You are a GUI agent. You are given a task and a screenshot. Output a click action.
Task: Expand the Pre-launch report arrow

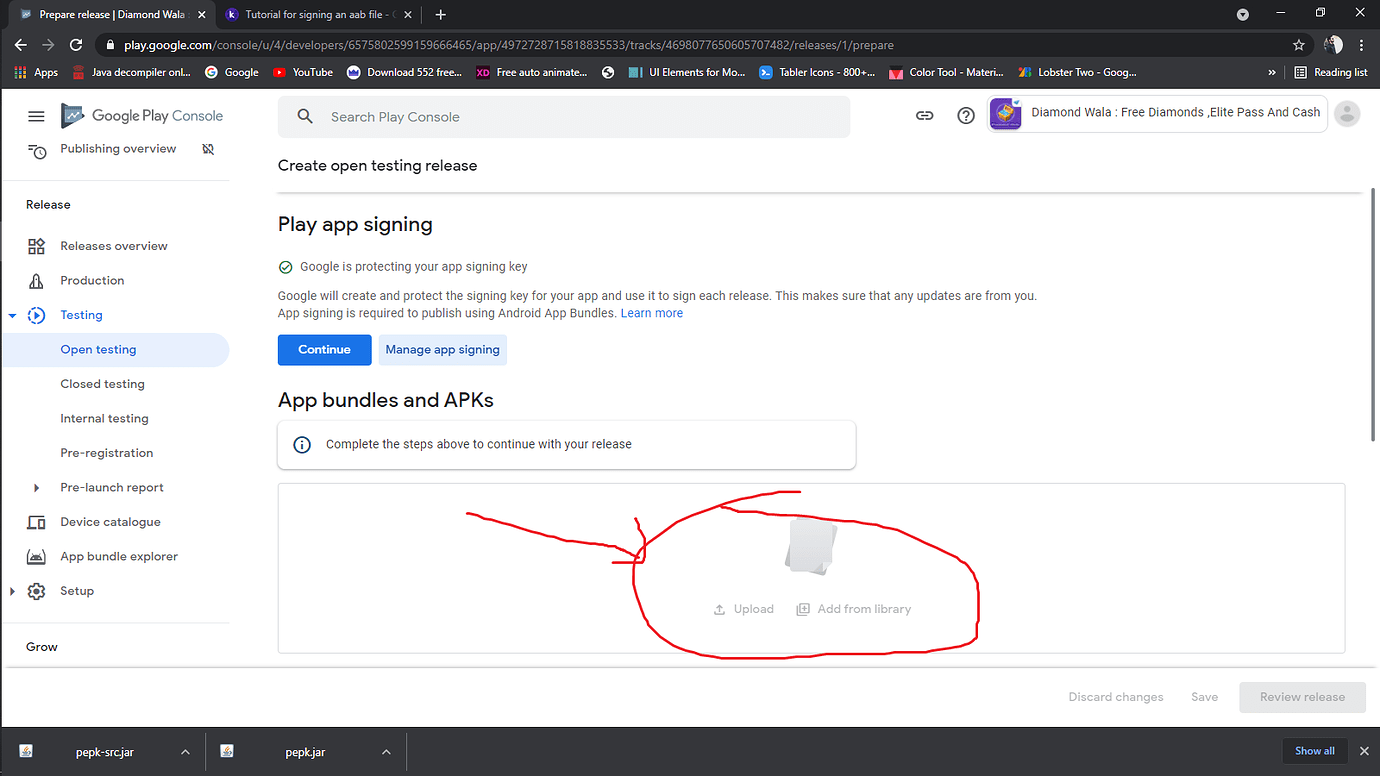[x=37, y=488]
